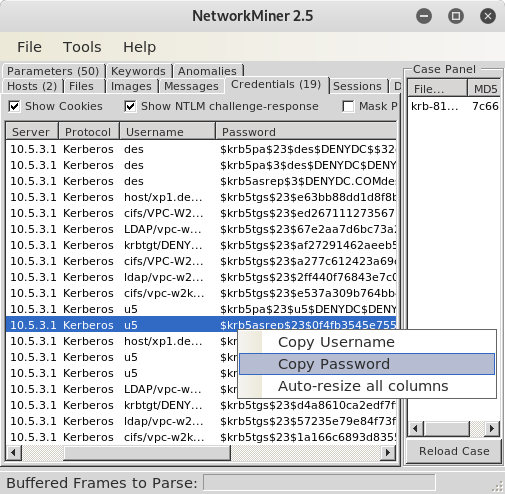The width and height of the screenshot is (505, 494).
Task: Sort by the Password column header
Action: click(x=306, y=132)
